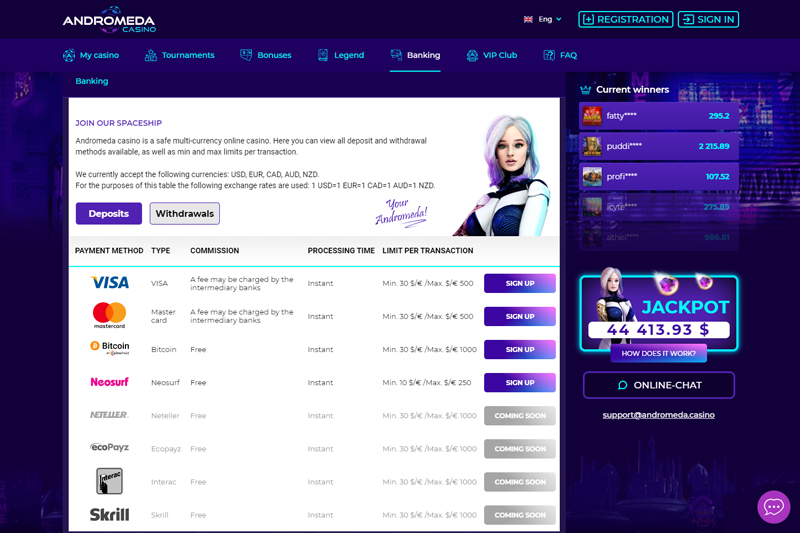Click COMING SOON in the Interac row
The height and width of the screenshot is (533, 800).
[x=520, y=482]
